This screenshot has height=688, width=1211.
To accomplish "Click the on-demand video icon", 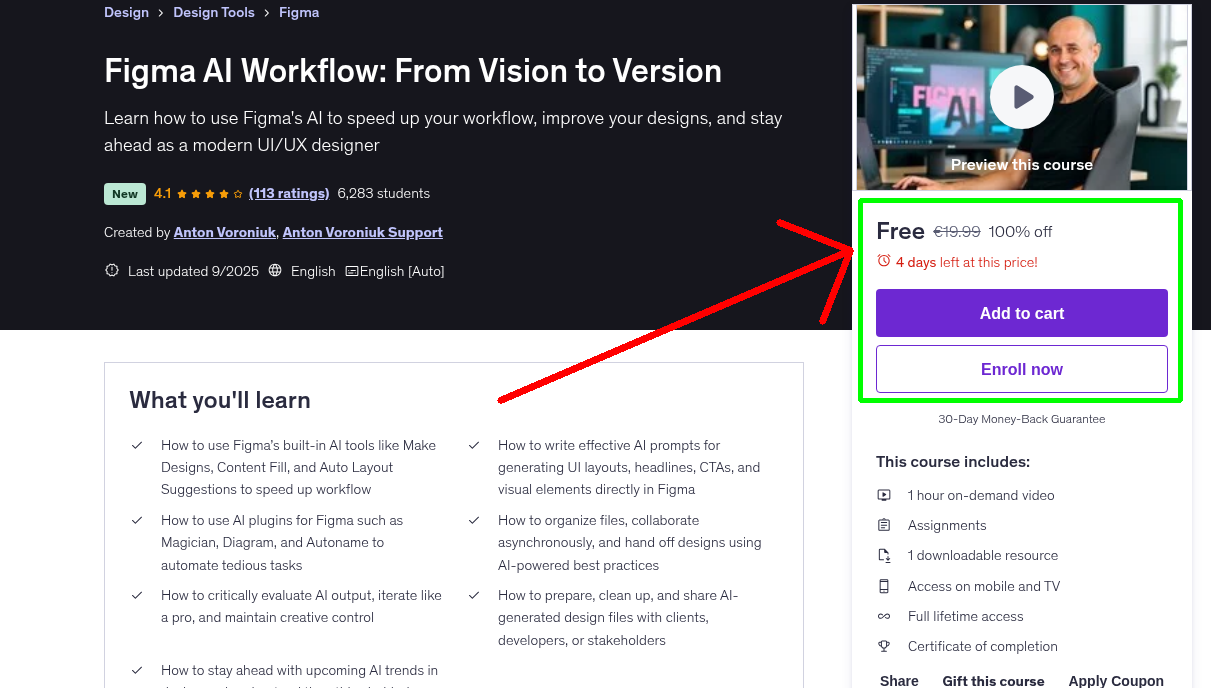I will 884,495.
